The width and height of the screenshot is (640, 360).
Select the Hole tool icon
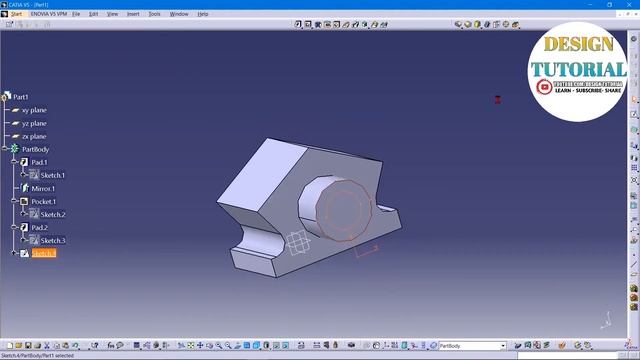[336, 24]
